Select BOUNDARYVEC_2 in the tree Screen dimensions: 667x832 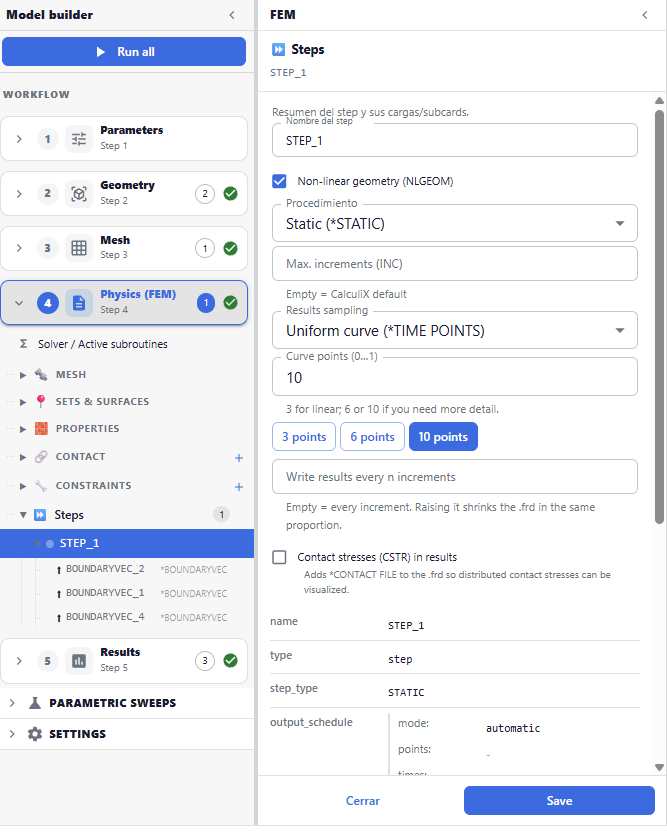click(105, 569)
